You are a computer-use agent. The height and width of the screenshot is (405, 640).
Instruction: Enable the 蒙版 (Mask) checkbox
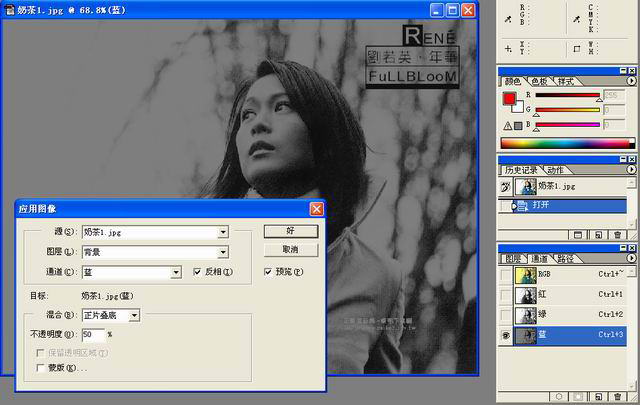39,368
